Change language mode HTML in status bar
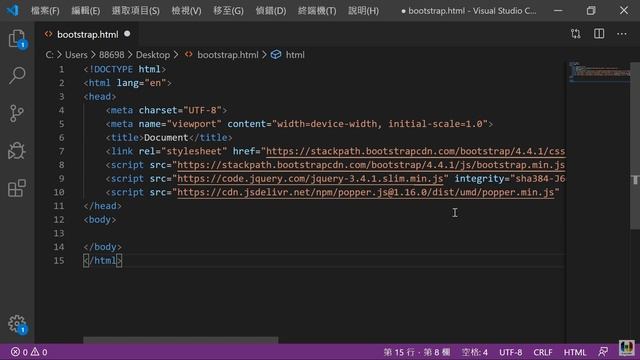The width and height of the screenshot is (640, 360). coord(575,352)
